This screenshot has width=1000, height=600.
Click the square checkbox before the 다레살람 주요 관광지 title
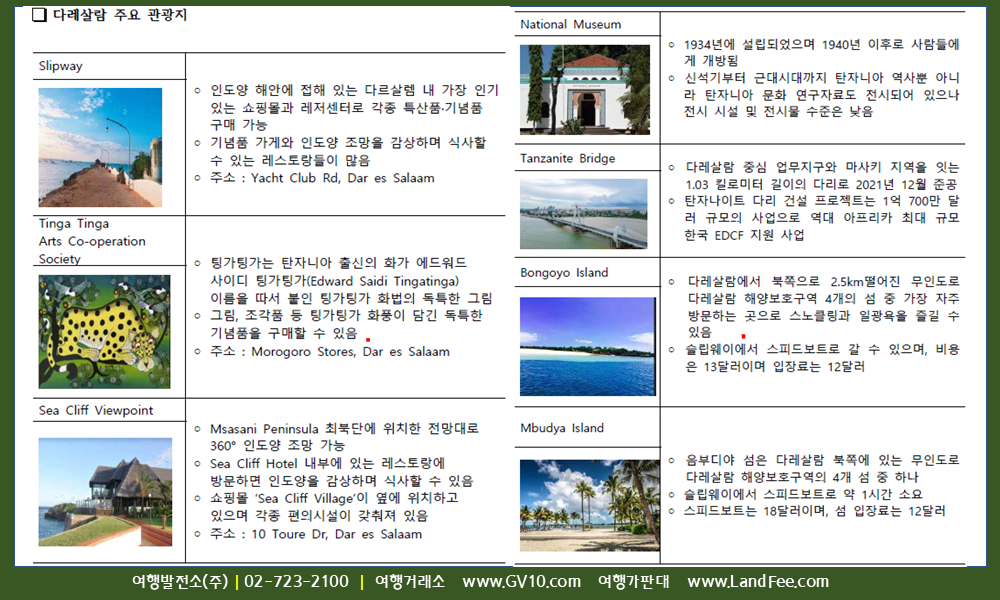(39, 16)
